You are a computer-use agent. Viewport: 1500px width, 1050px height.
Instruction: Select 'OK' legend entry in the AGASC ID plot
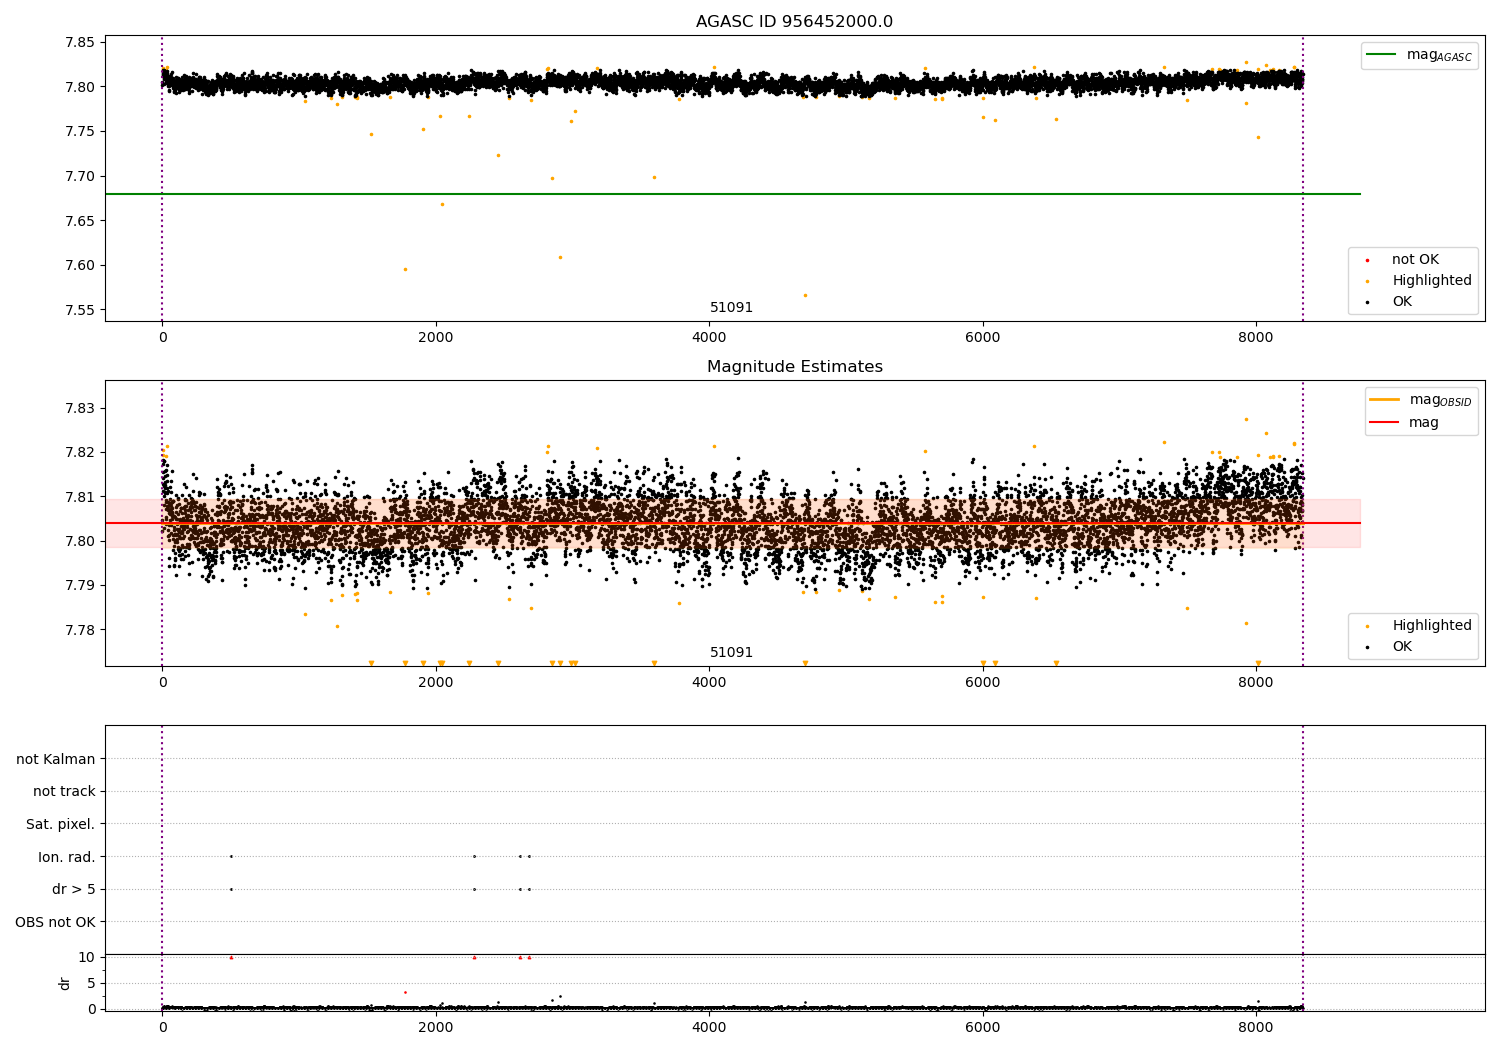[x=1402, y=302]
